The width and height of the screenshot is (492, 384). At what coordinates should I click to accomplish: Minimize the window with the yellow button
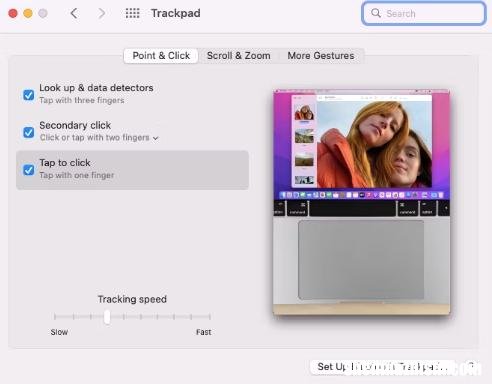(x=28, y=13)
